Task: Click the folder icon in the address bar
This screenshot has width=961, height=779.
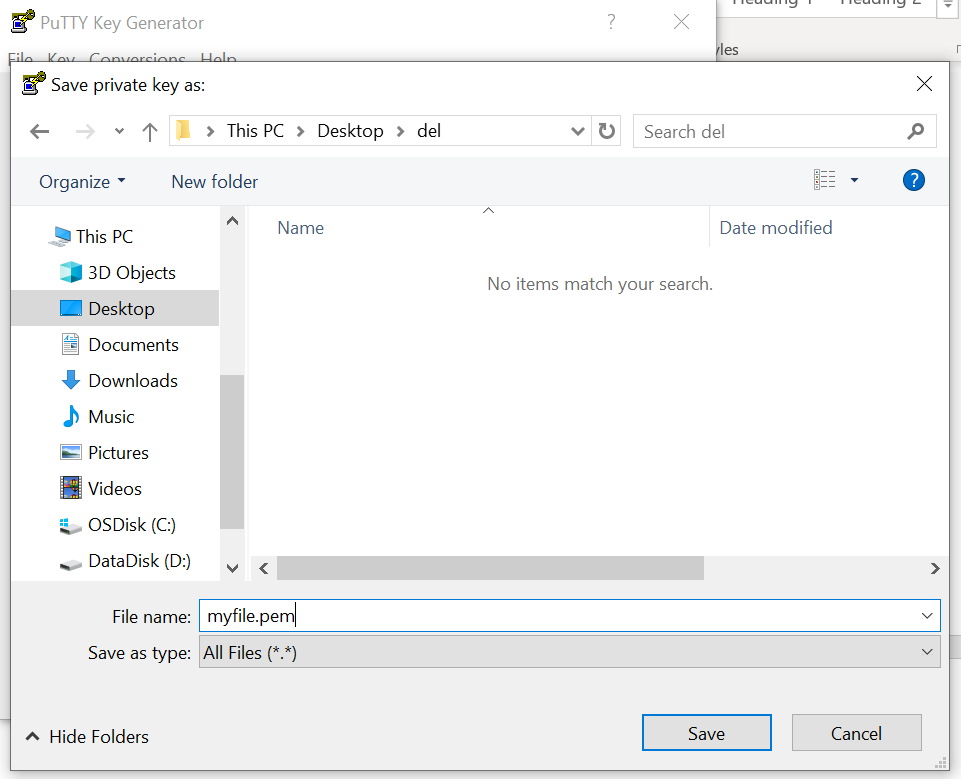Action: [183, 131]
